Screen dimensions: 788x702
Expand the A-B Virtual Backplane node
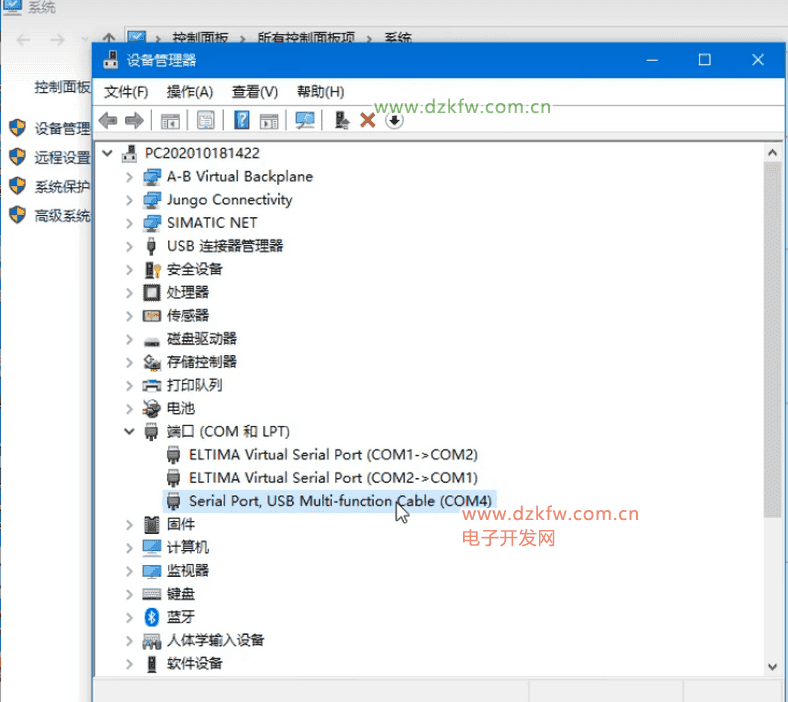pyautogui.click(x=129, y=177)
